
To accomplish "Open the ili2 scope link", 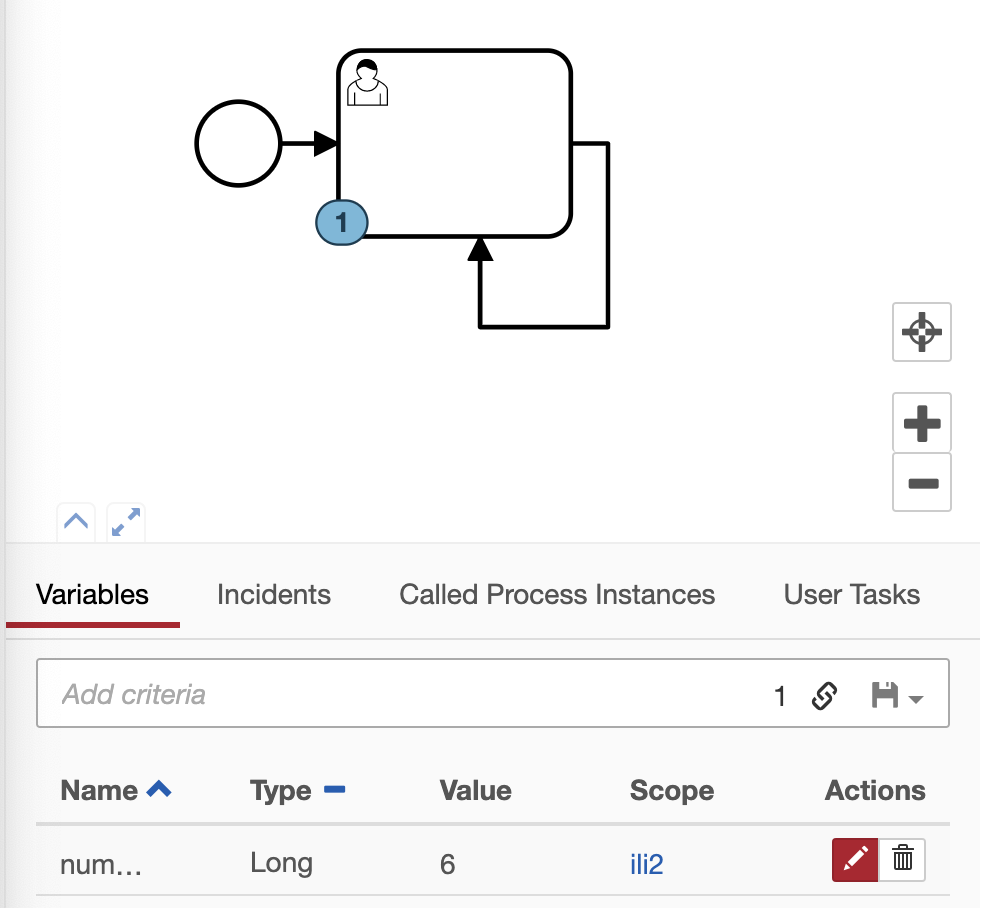I will [646, 863].
